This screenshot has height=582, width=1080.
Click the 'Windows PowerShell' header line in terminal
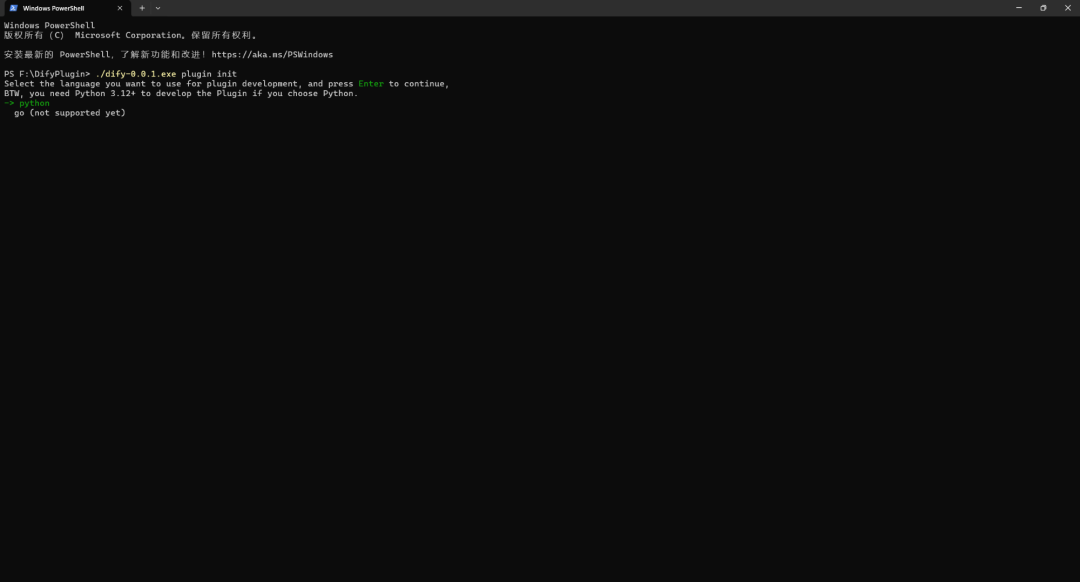[50, 25]
